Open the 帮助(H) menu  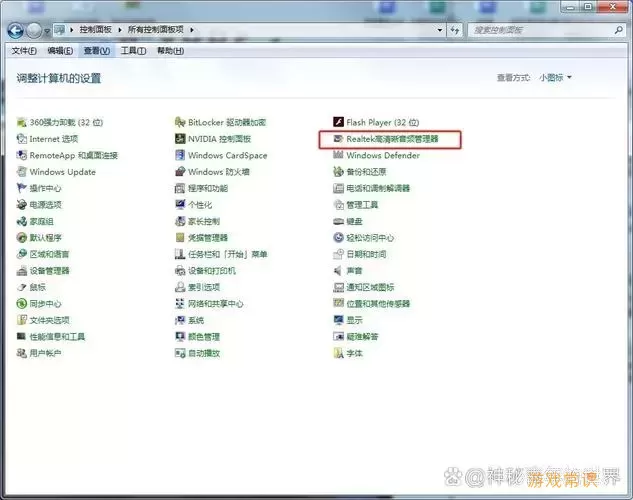(x=170, y=51)
